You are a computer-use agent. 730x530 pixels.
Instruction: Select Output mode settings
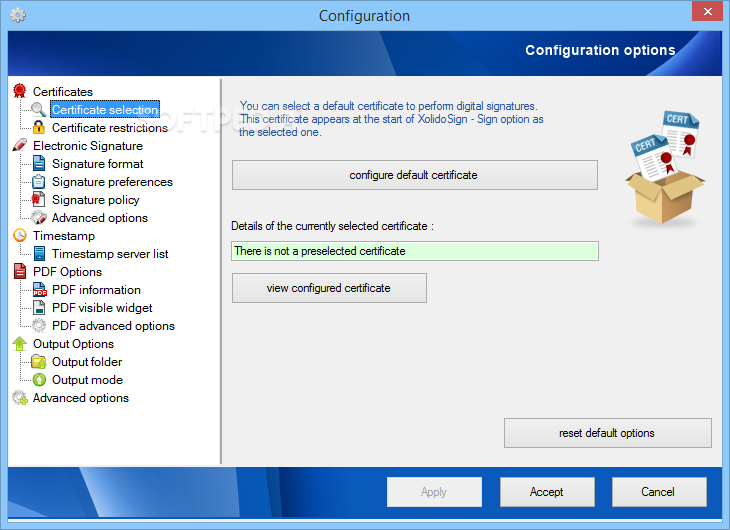point(87,380)
